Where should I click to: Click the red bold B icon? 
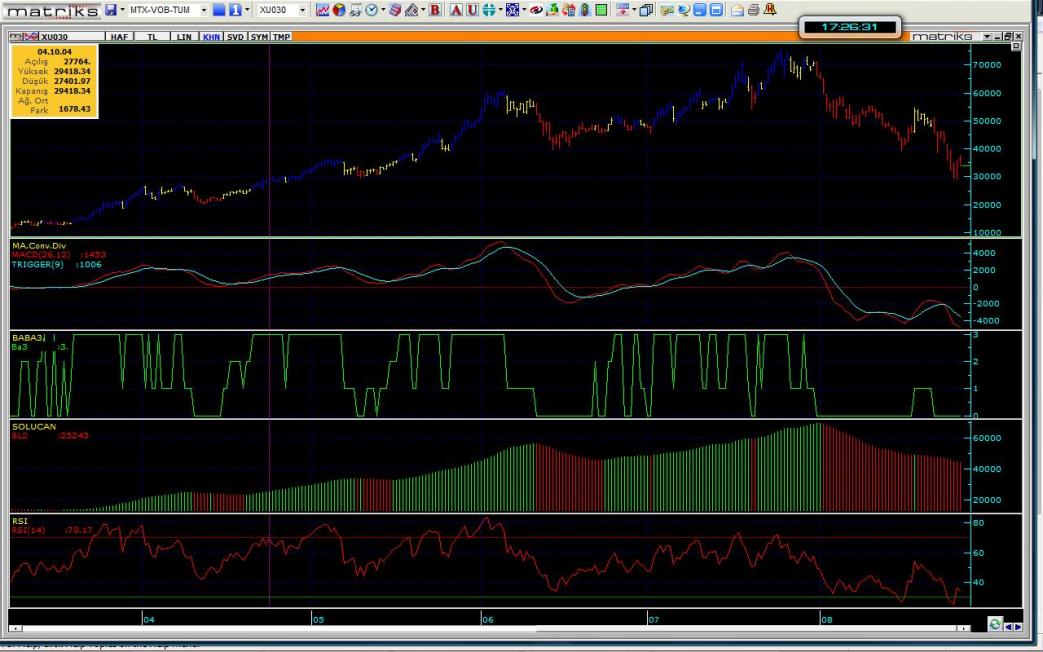click(x=435, y=9)
